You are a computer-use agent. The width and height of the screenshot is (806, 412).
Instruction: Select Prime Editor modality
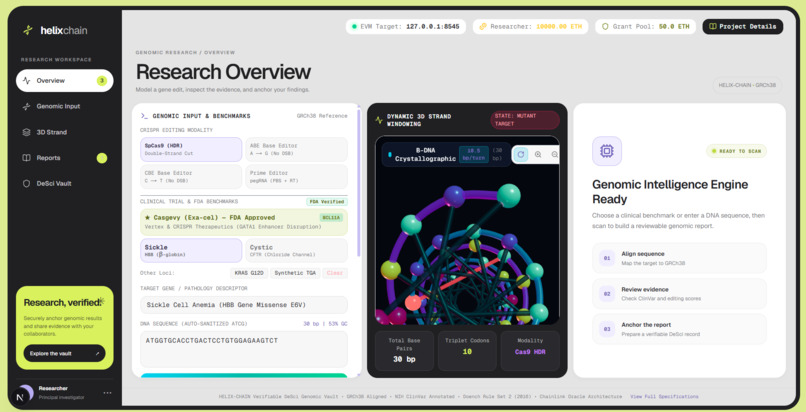point(296,177)
